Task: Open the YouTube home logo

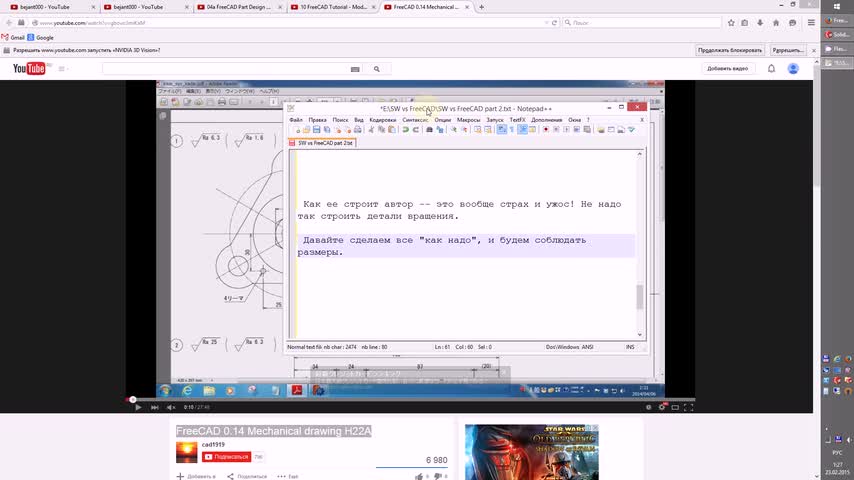Action: (x=29, y=69)
